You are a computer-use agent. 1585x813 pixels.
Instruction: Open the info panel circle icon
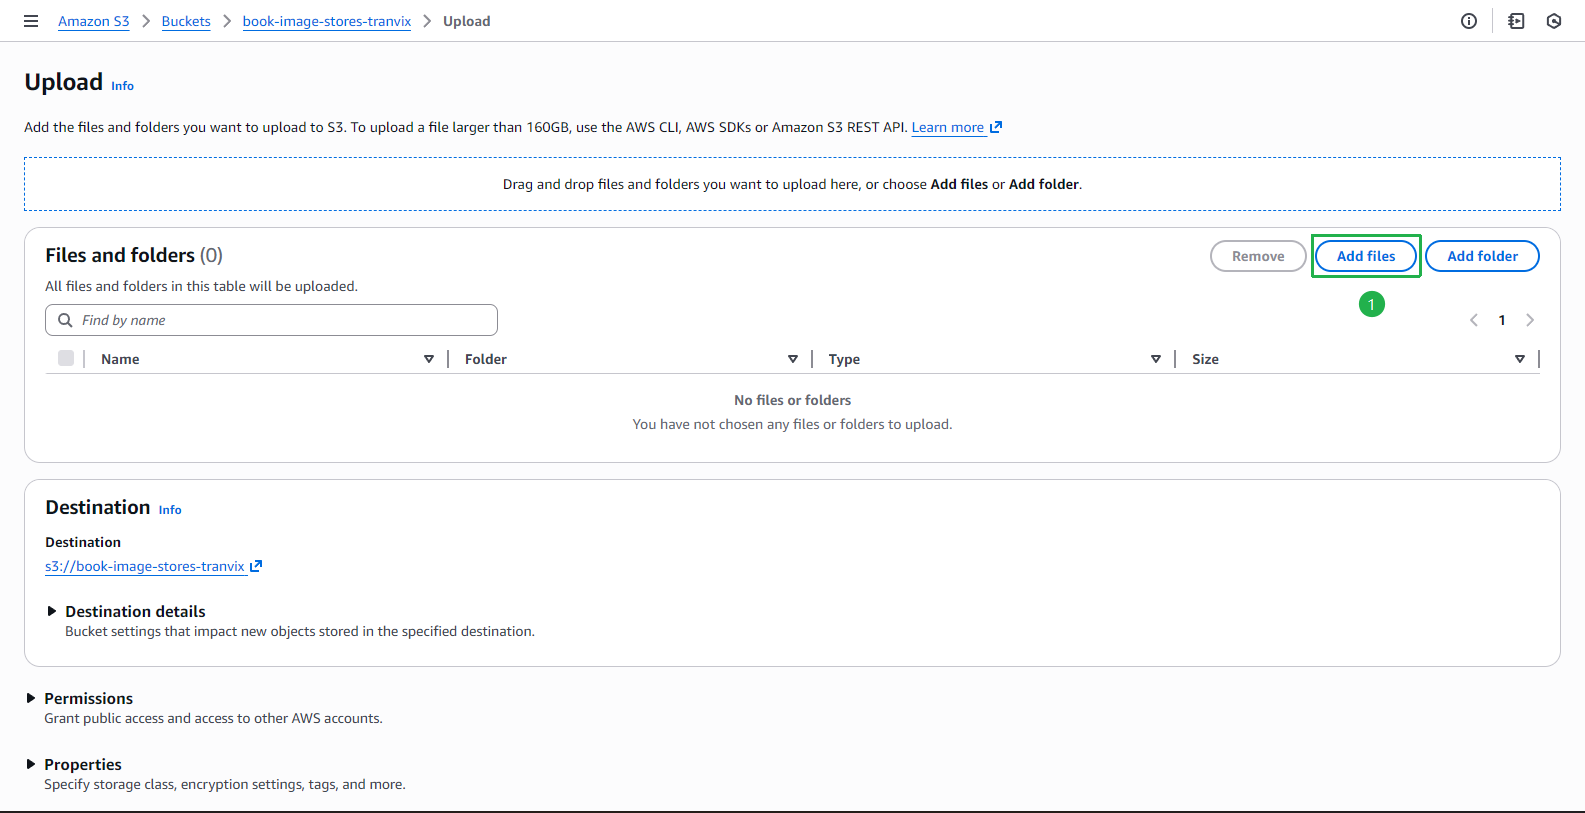(1469, 21)
